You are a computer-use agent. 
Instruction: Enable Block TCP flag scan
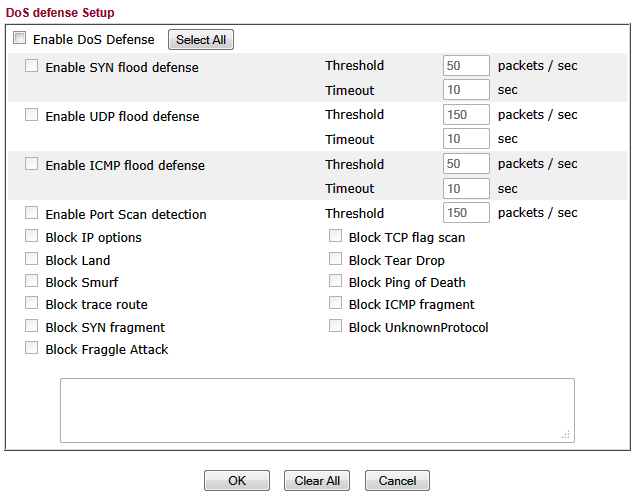coord(336,237)
